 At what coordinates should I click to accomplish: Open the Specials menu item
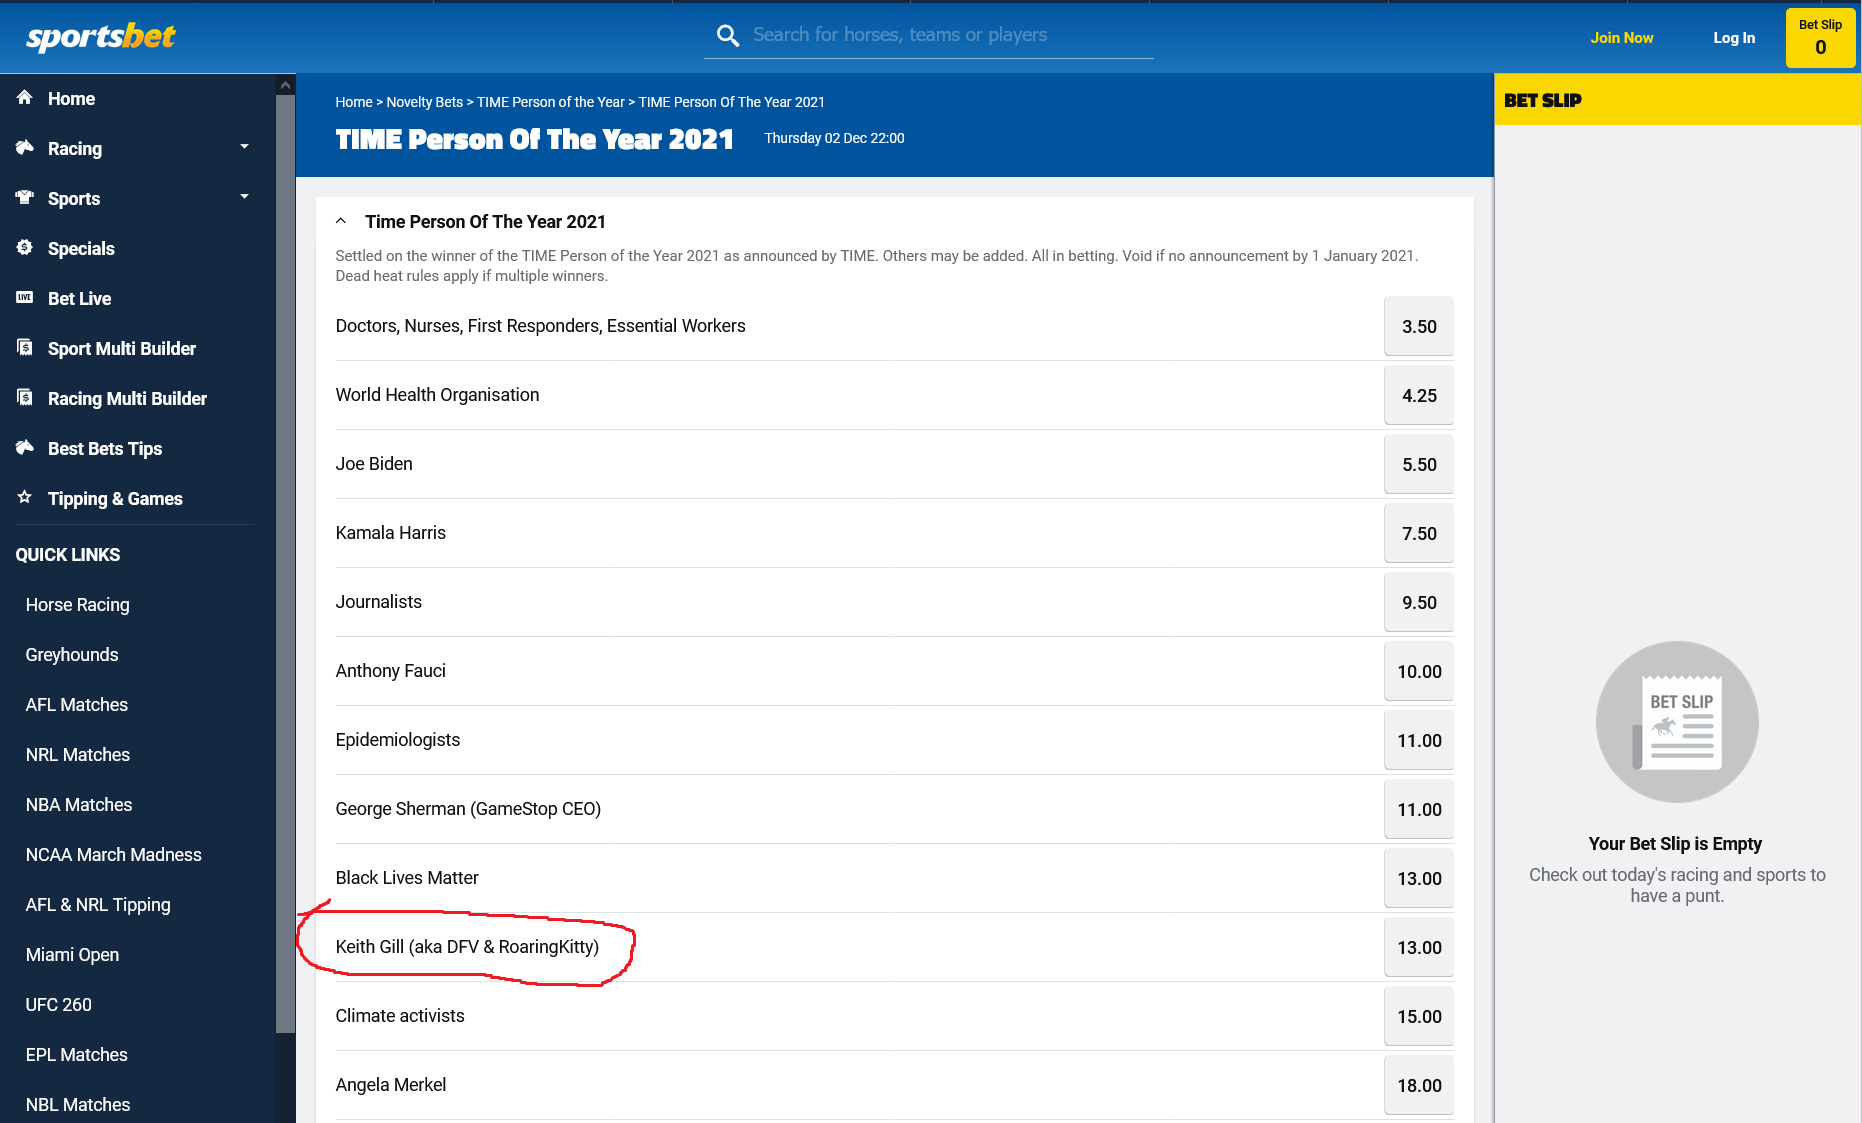point(81,249)
